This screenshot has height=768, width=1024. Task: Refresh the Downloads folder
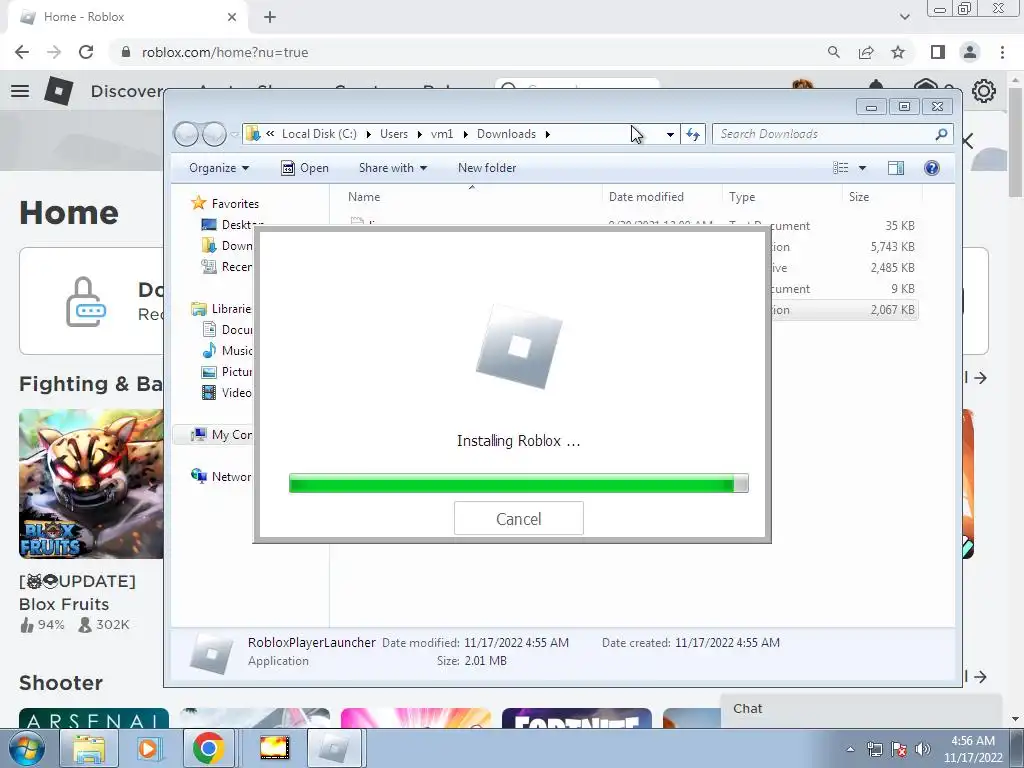[693, 134]
